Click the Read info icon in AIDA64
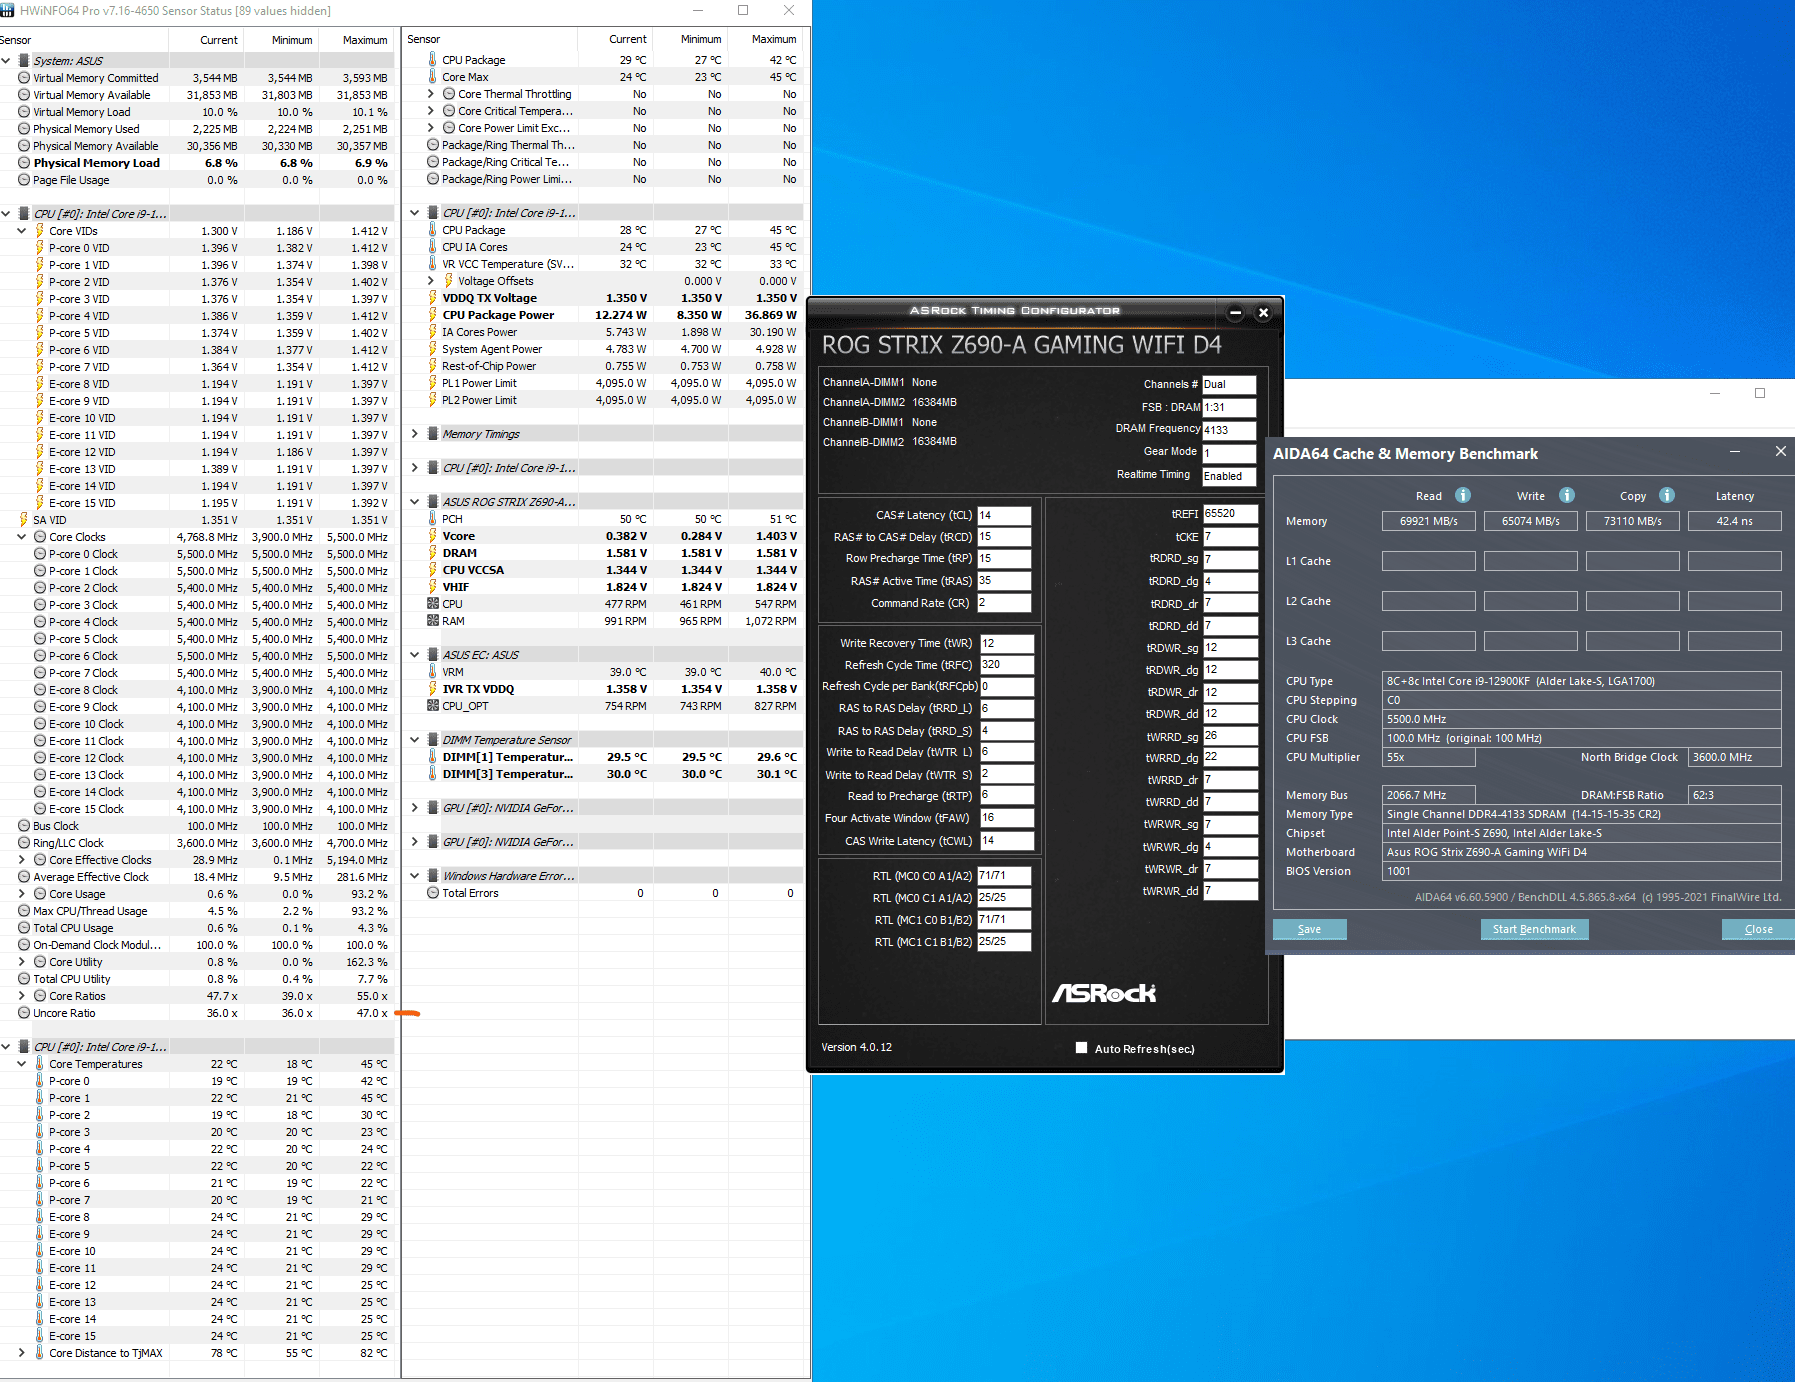 click(x=1462, y=495)
